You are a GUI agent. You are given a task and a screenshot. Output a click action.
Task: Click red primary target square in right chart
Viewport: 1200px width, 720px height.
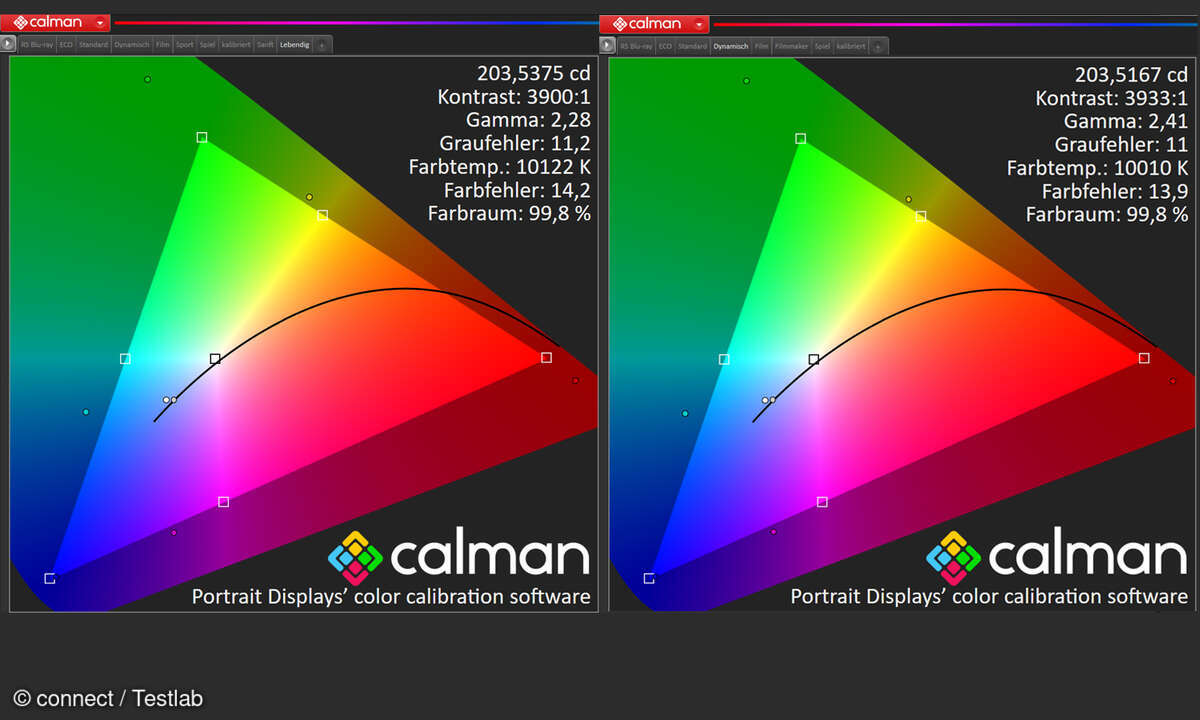(x=1144, y=357)
